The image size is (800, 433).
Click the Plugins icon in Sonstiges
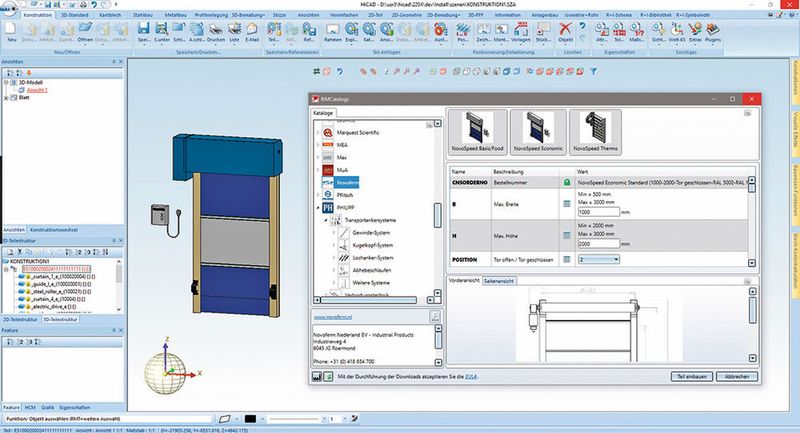(x=712, y=29)
